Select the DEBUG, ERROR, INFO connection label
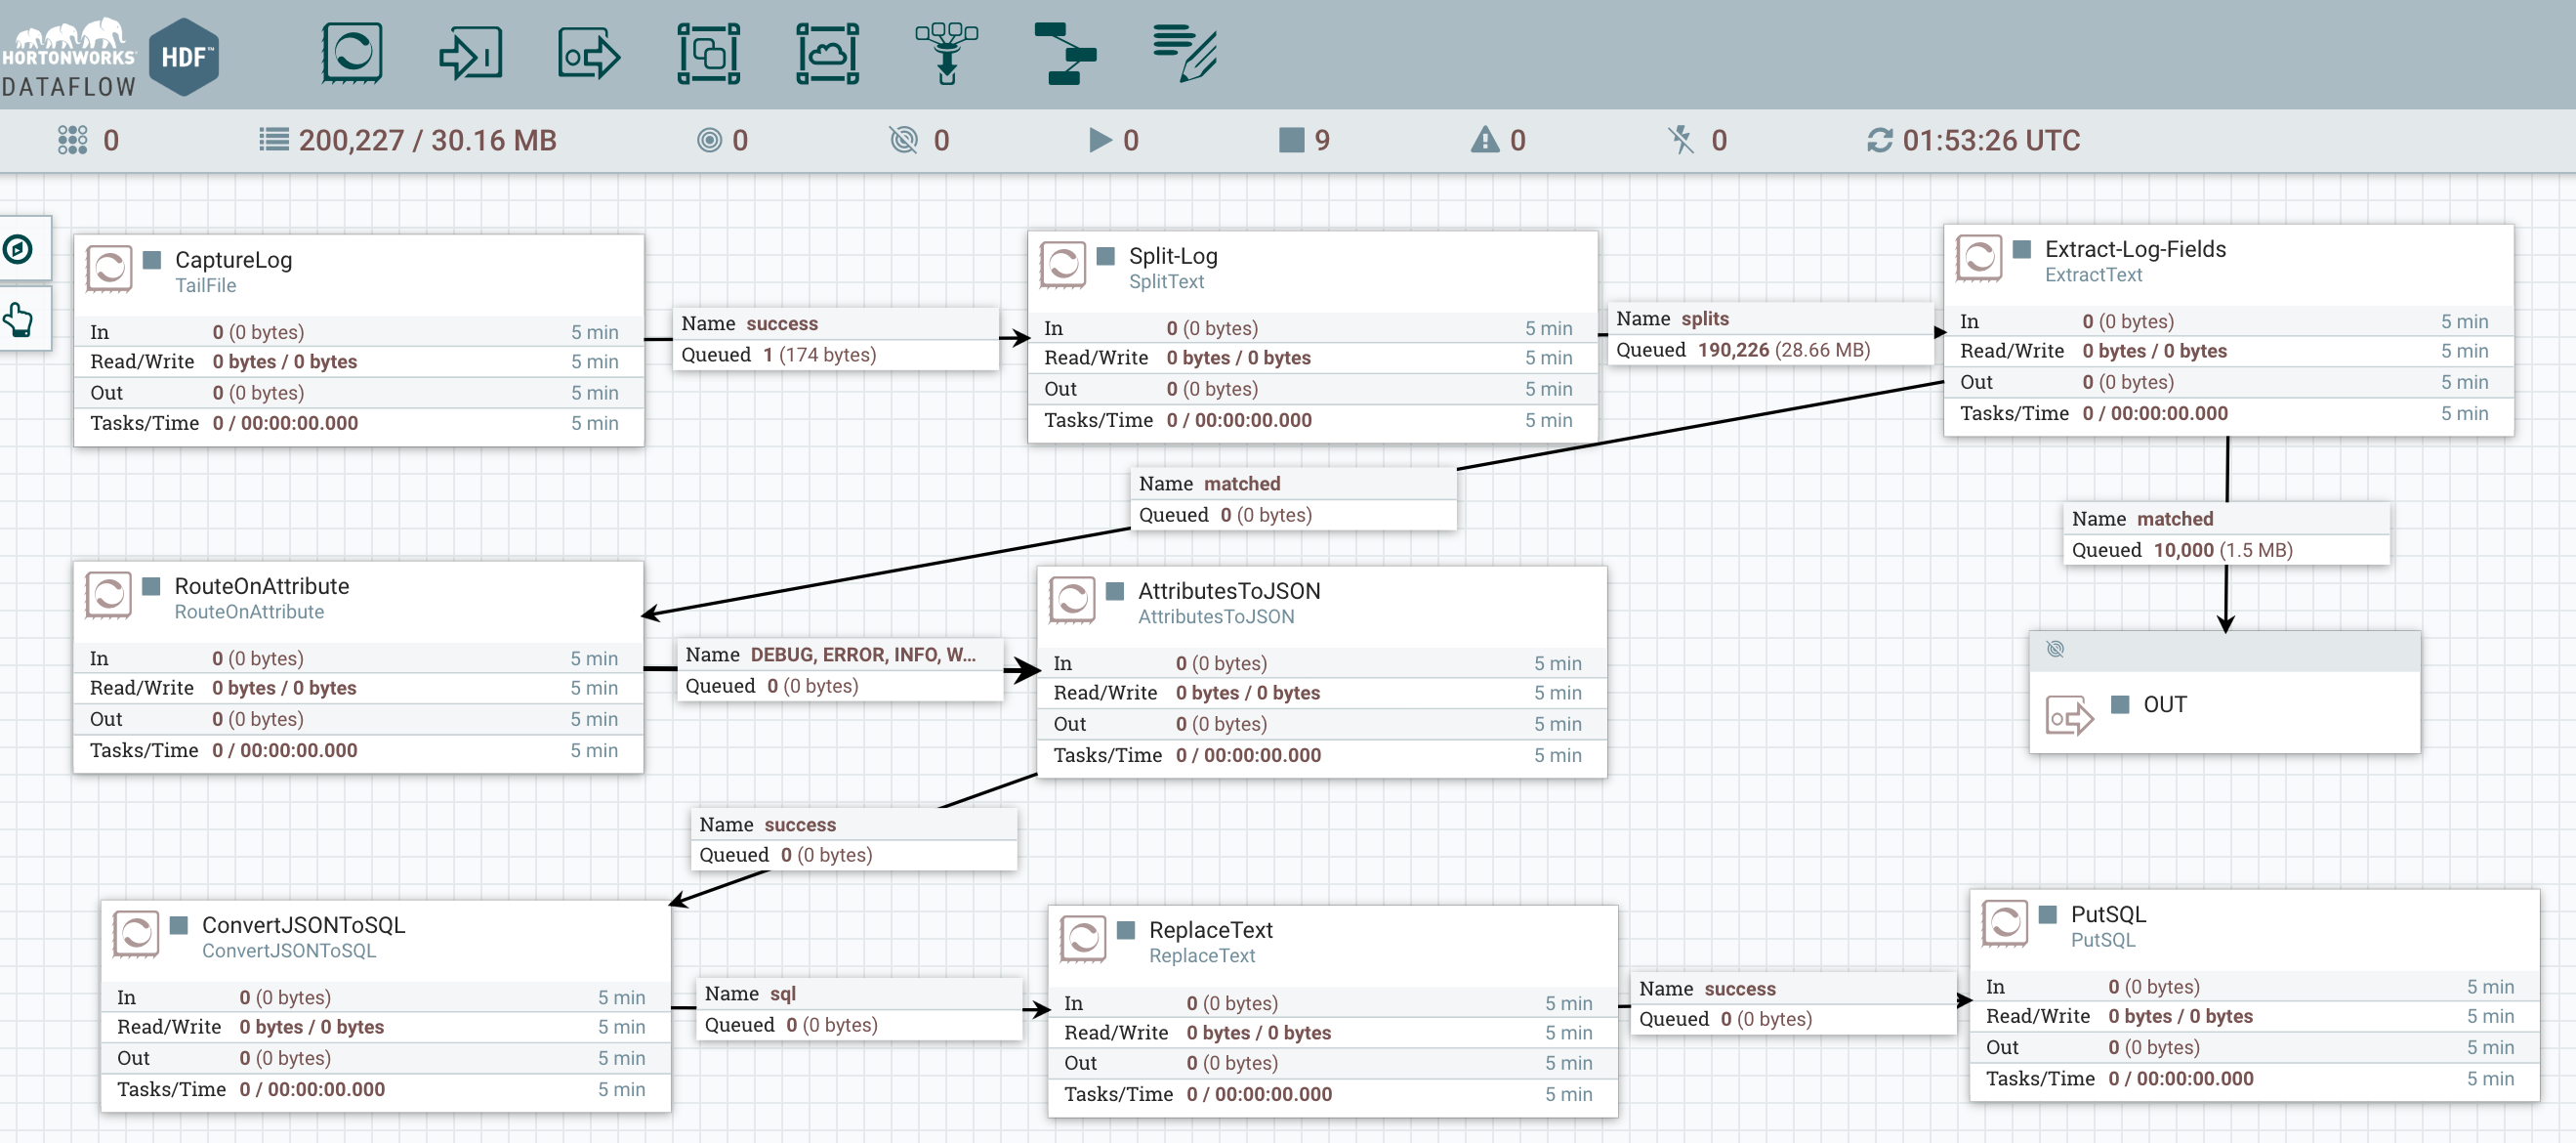 pyautogui.click(x=840, y=670)
